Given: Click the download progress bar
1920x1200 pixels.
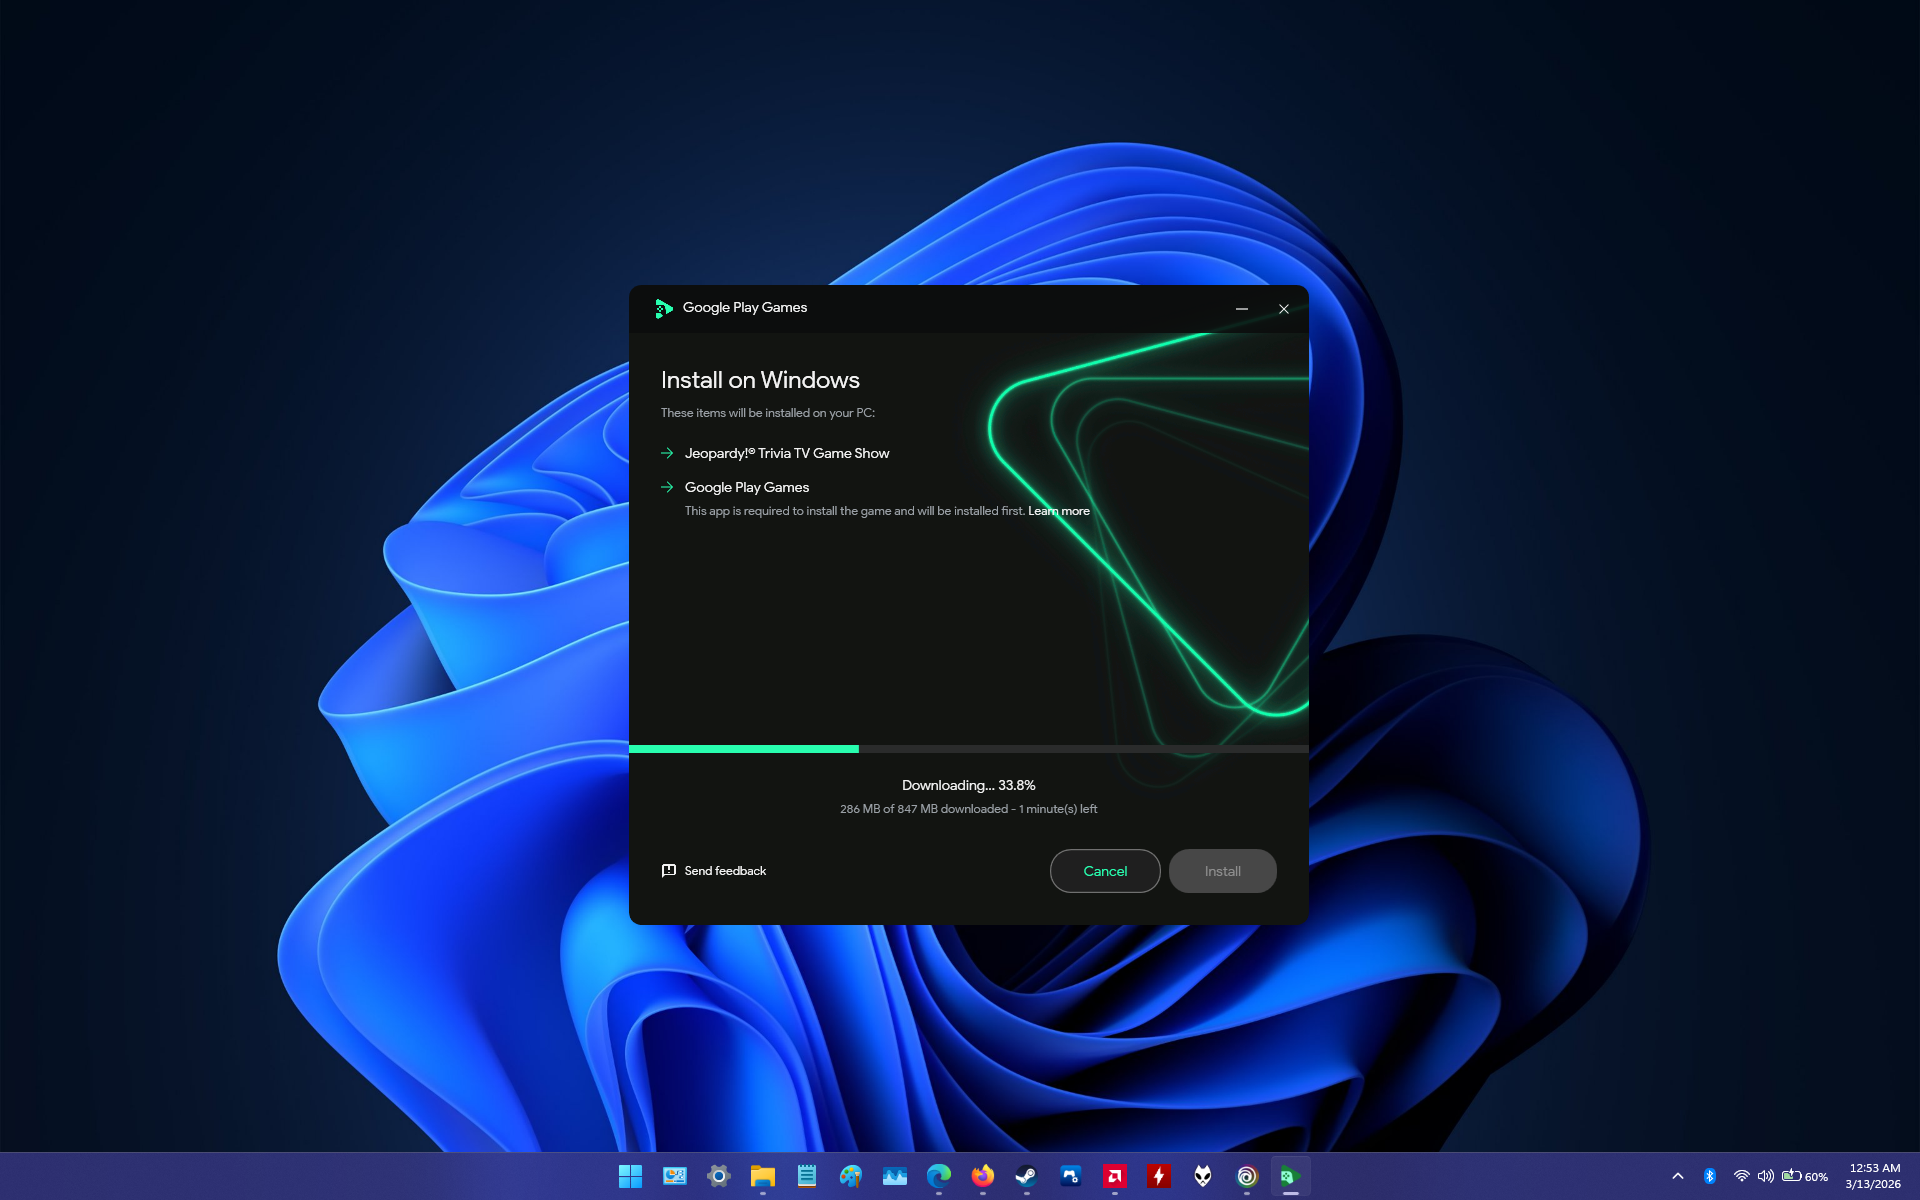Looking at the screenshot, I should [968, 749].
